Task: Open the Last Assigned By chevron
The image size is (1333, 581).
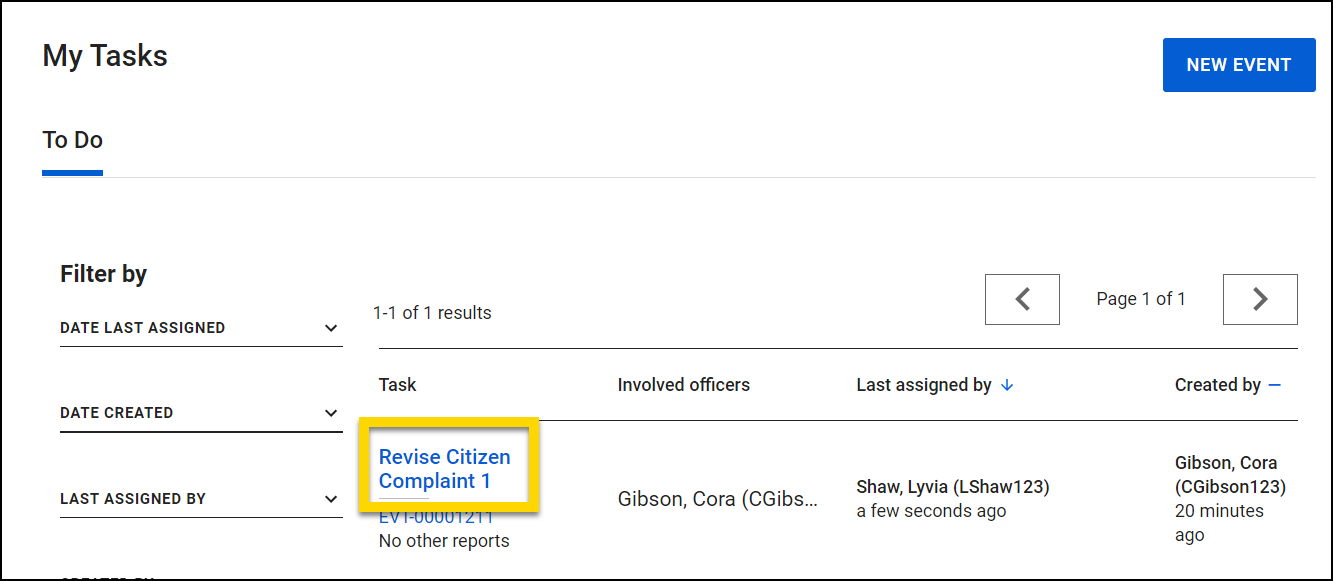Action: [330, 498]
